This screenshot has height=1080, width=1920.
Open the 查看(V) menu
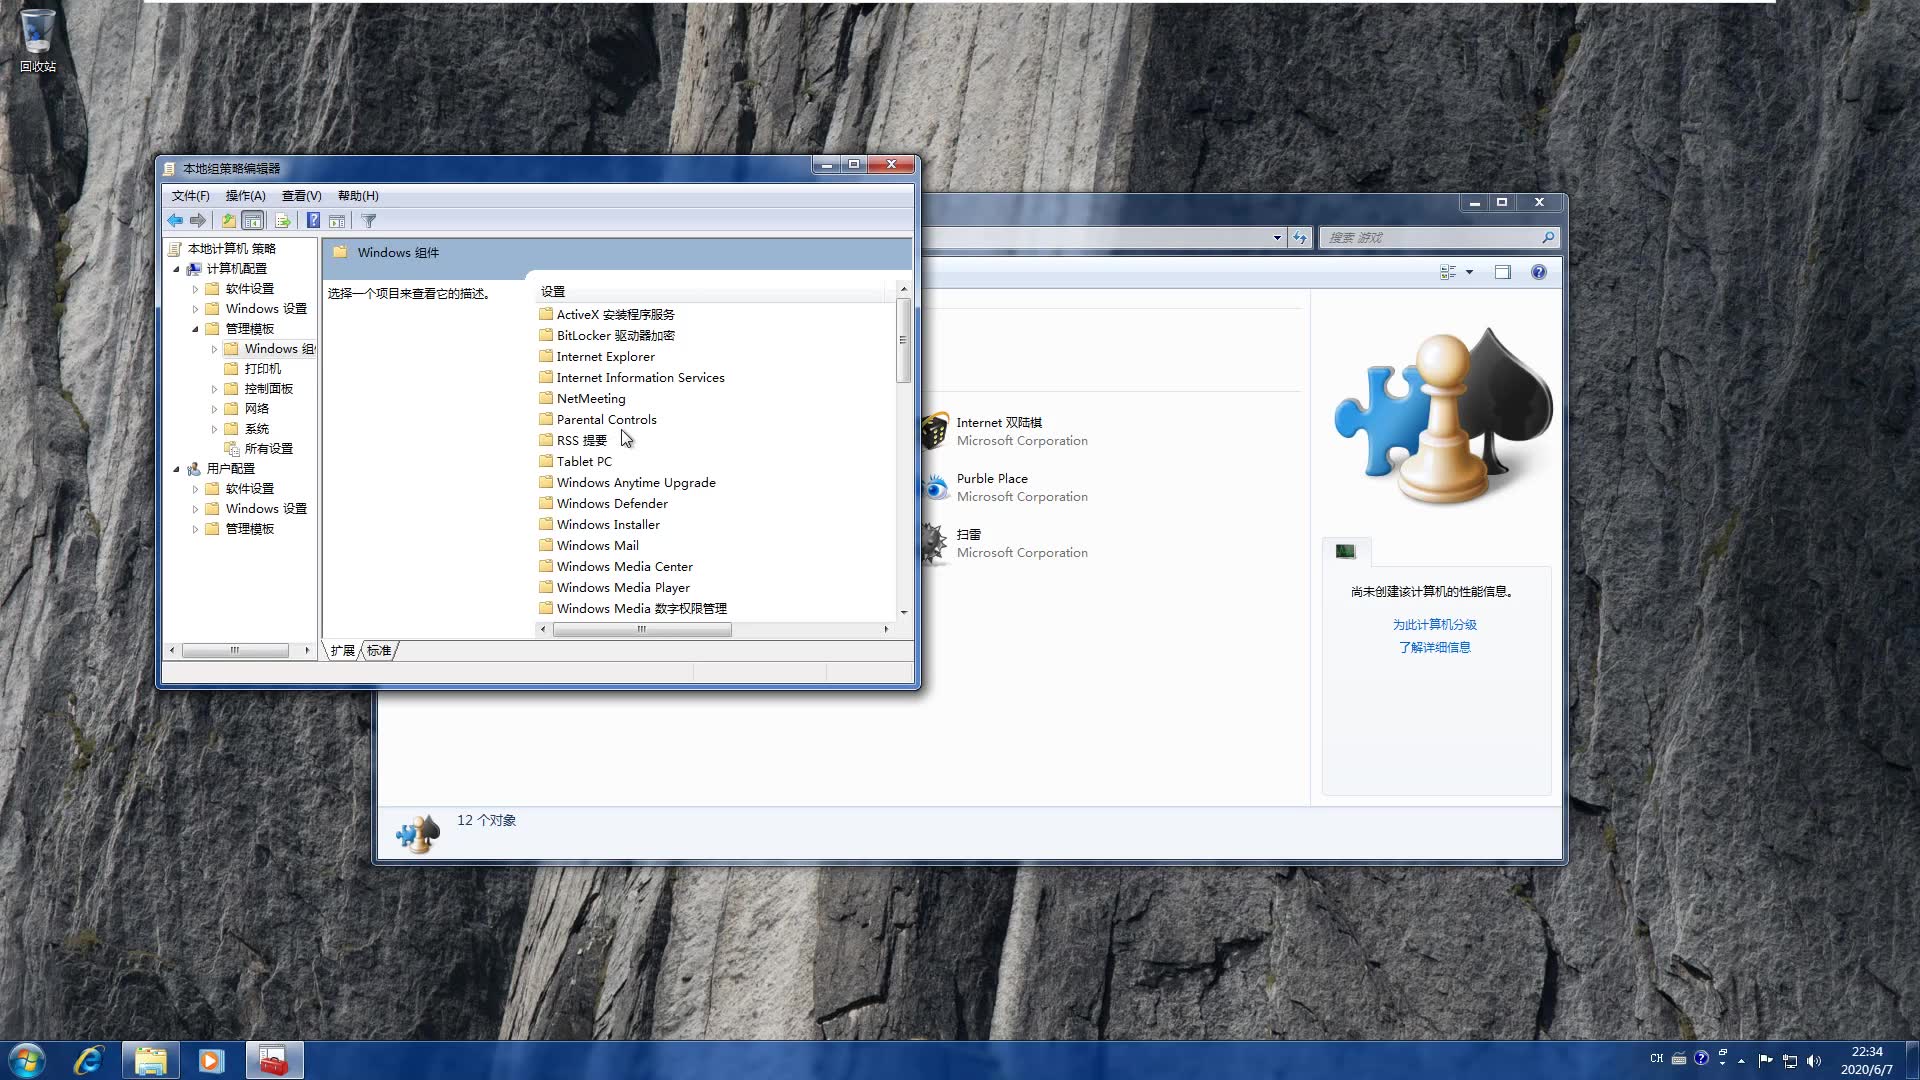[x=300, y=195]
